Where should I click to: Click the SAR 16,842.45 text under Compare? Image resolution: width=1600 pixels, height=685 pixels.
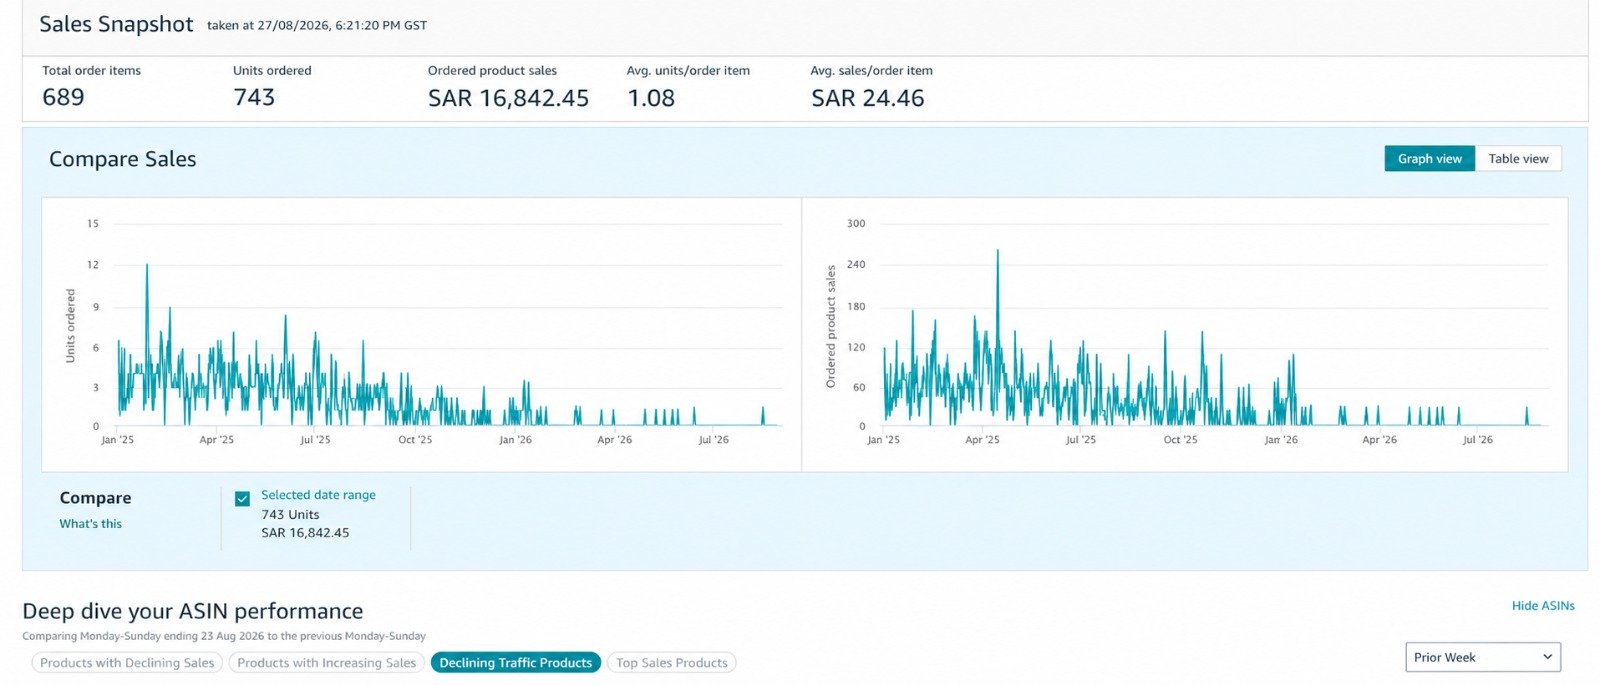305,533
